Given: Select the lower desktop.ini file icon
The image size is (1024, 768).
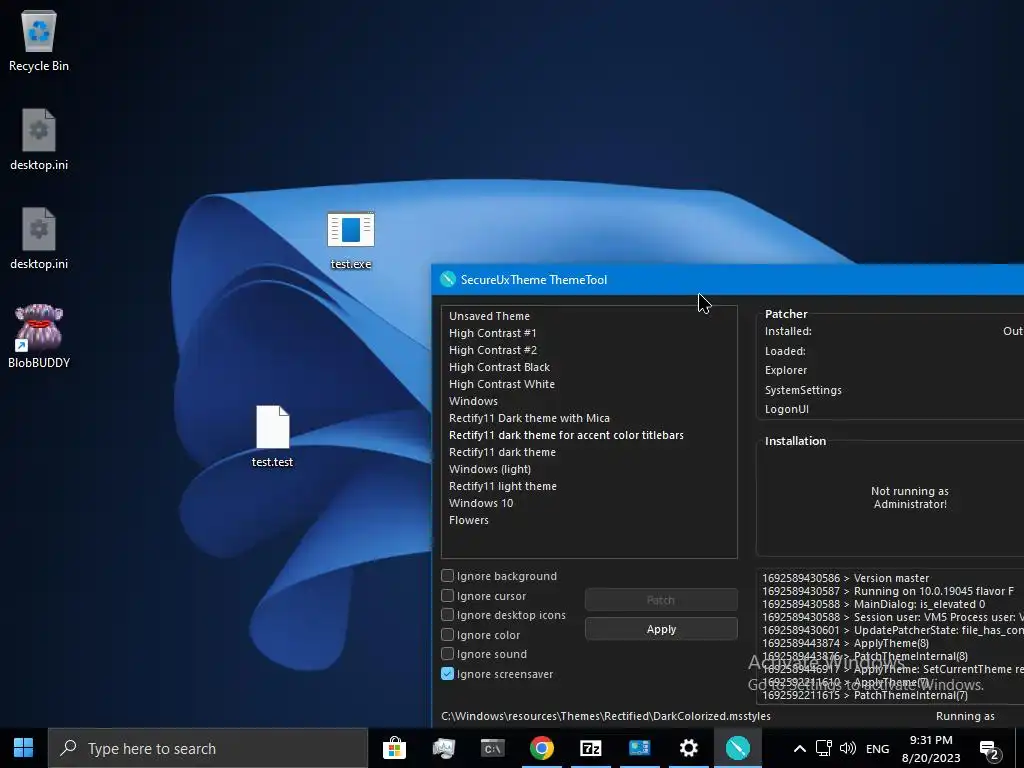Looking at the screenshot, I should 39,239.
